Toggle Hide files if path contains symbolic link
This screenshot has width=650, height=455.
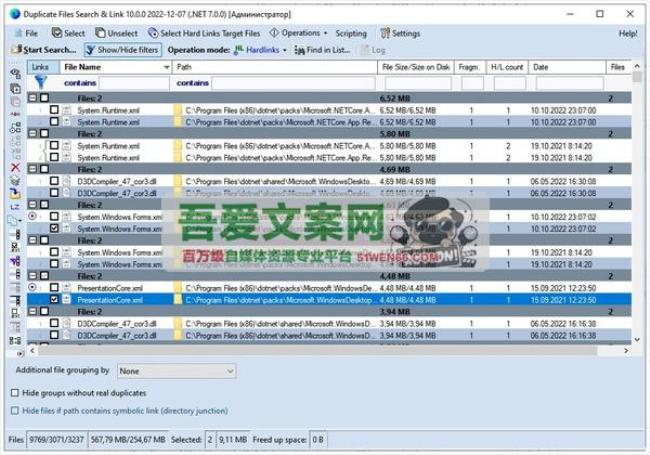tap(15, 411)
